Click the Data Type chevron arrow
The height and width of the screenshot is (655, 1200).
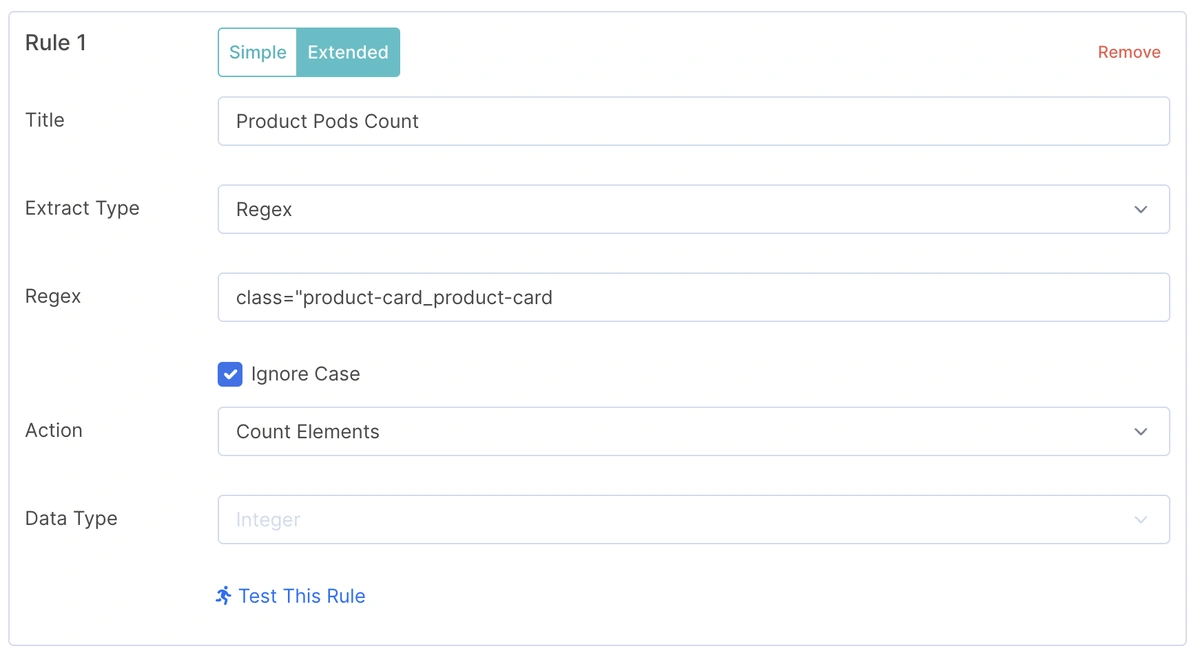[x=1141, y=520]
